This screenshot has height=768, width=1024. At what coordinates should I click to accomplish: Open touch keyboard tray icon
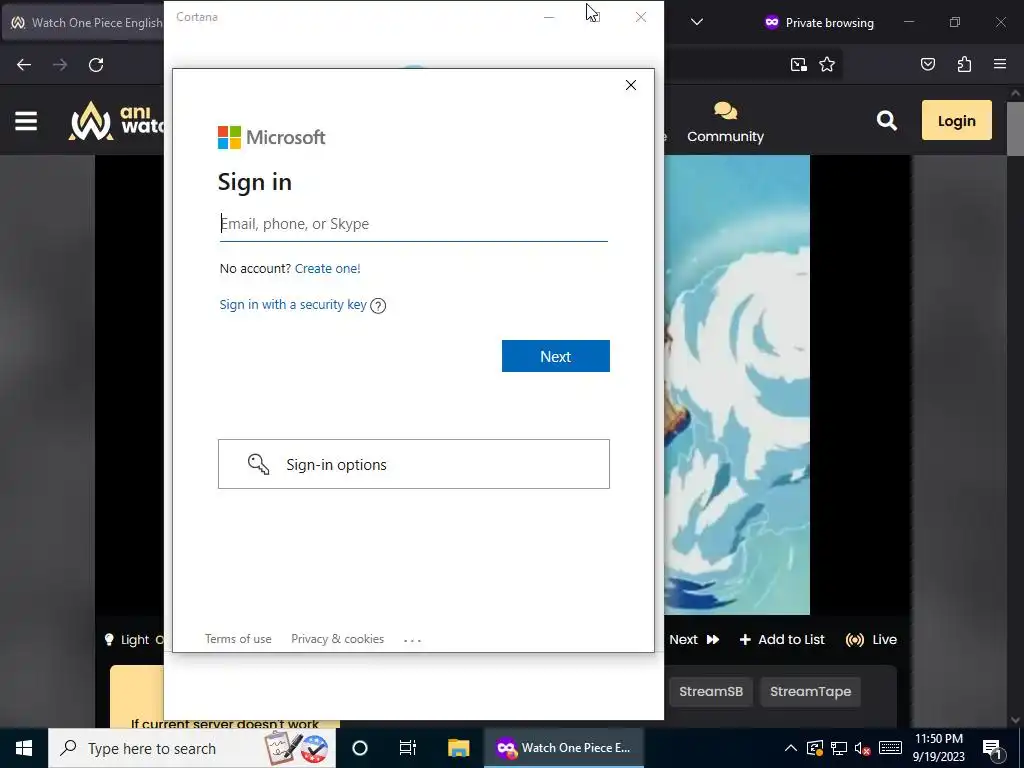click(x=890, y=748)
